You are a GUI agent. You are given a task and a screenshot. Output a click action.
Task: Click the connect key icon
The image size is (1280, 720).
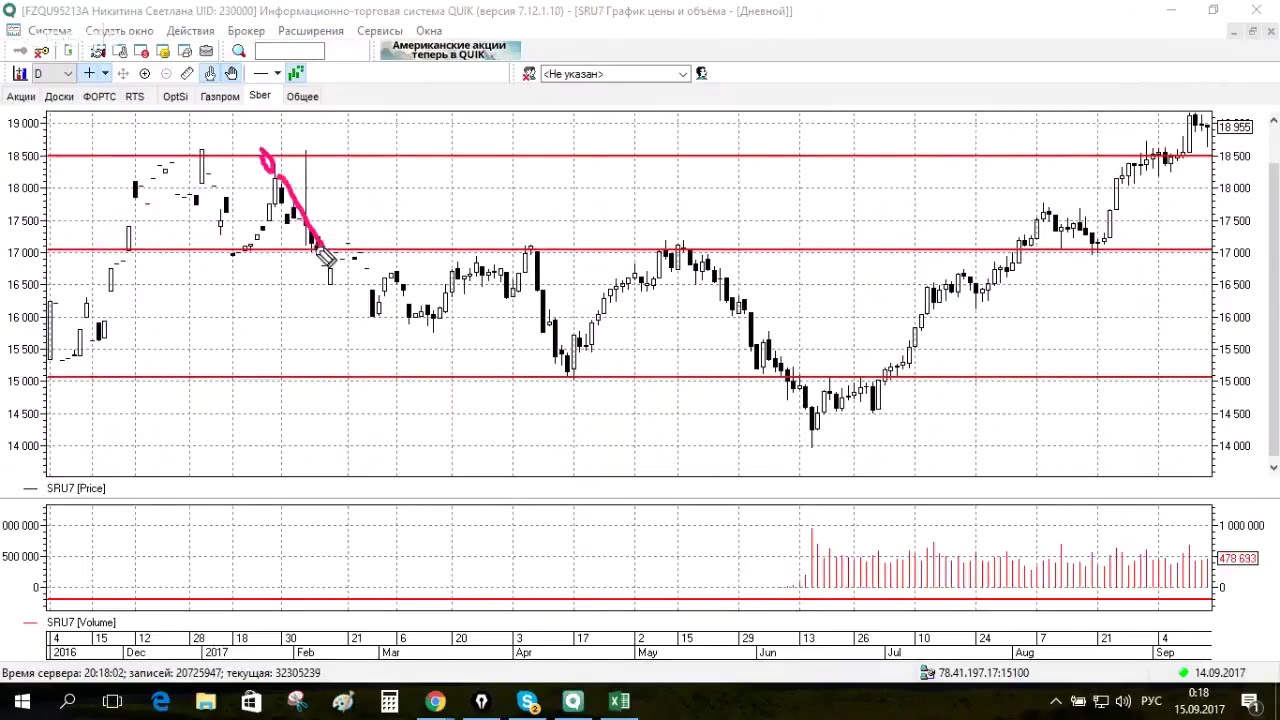click(20, 51)
